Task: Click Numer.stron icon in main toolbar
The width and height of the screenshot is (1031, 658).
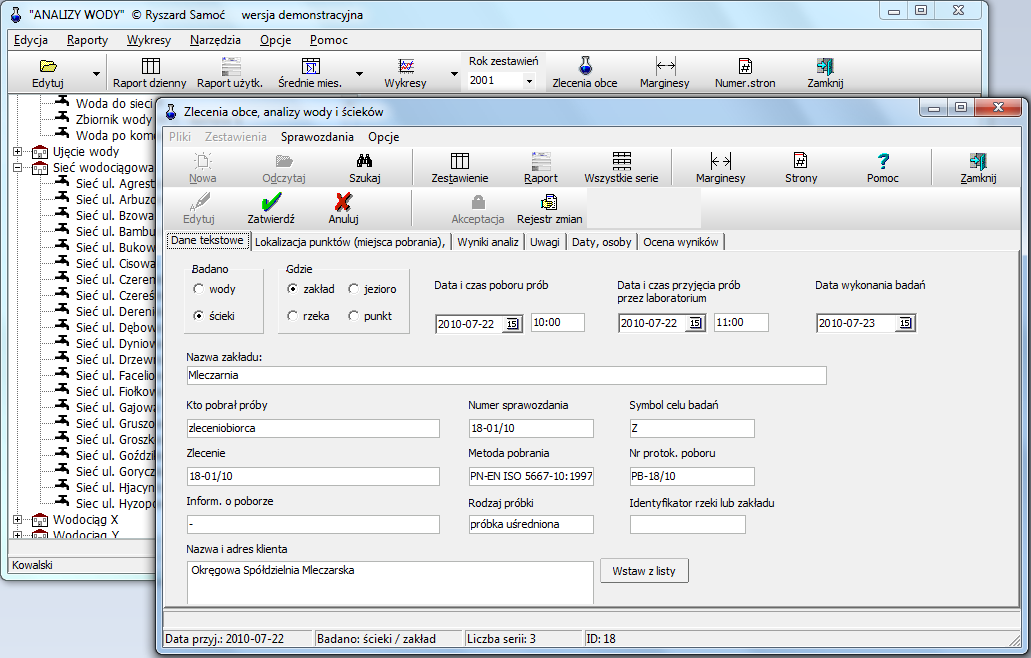Action: (745, 66)
